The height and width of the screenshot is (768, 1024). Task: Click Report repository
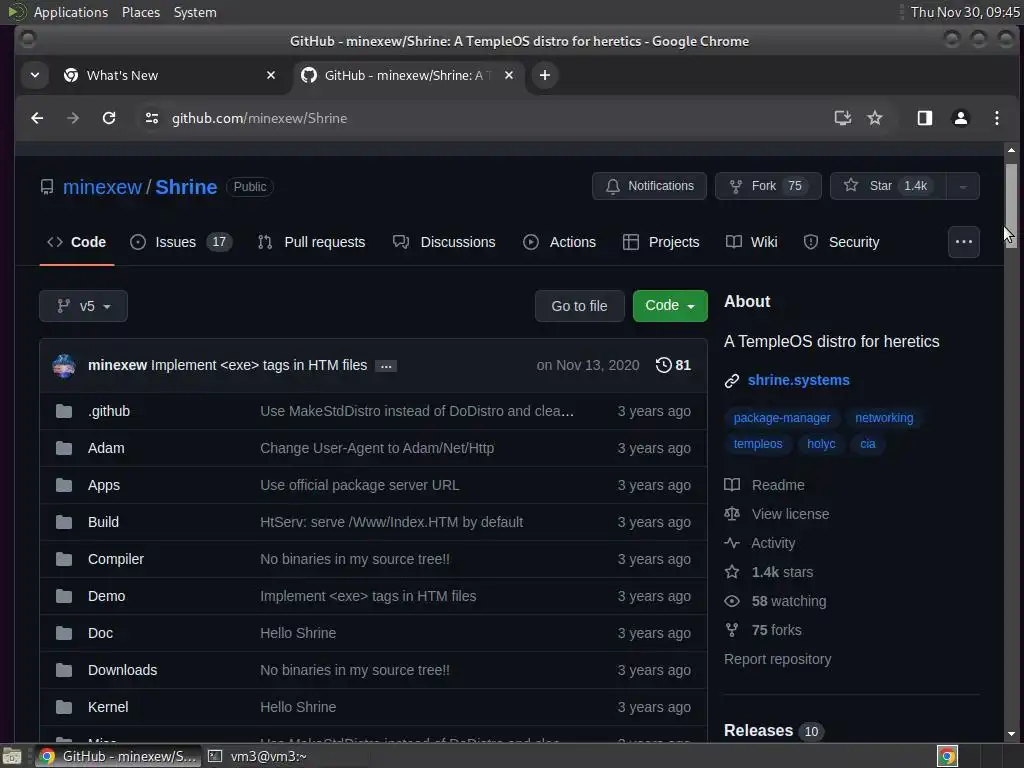coord(778,660)
